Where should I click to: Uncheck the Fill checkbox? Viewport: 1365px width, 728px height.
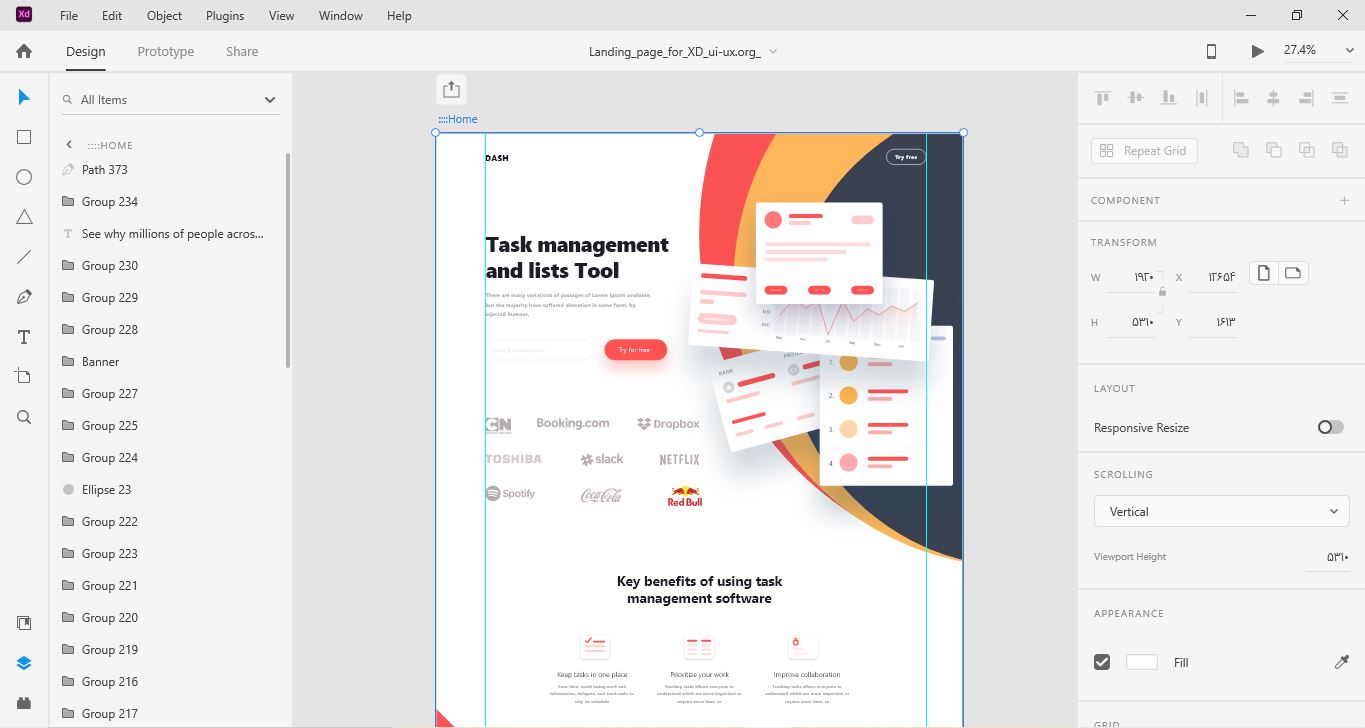1102,662
